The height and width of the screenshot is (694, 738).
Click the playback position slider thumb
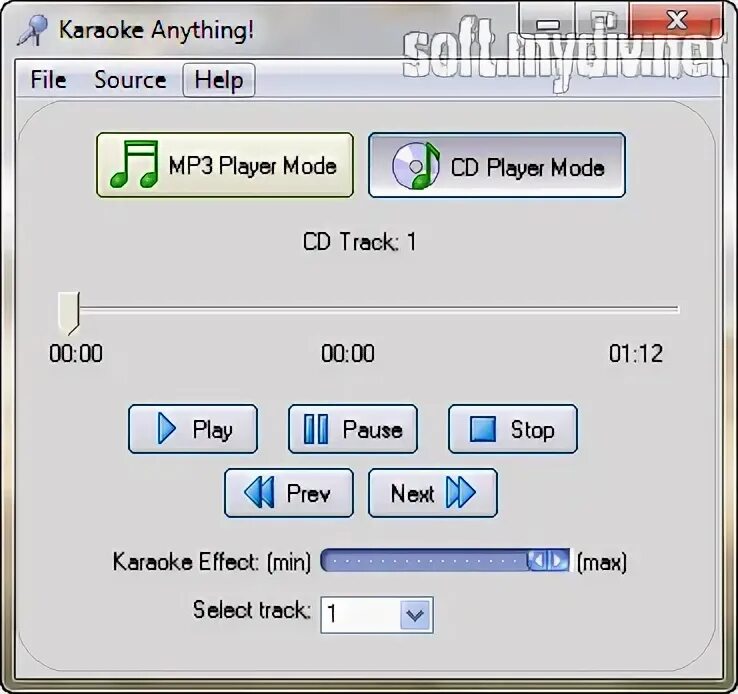click(x=69, y=313)
